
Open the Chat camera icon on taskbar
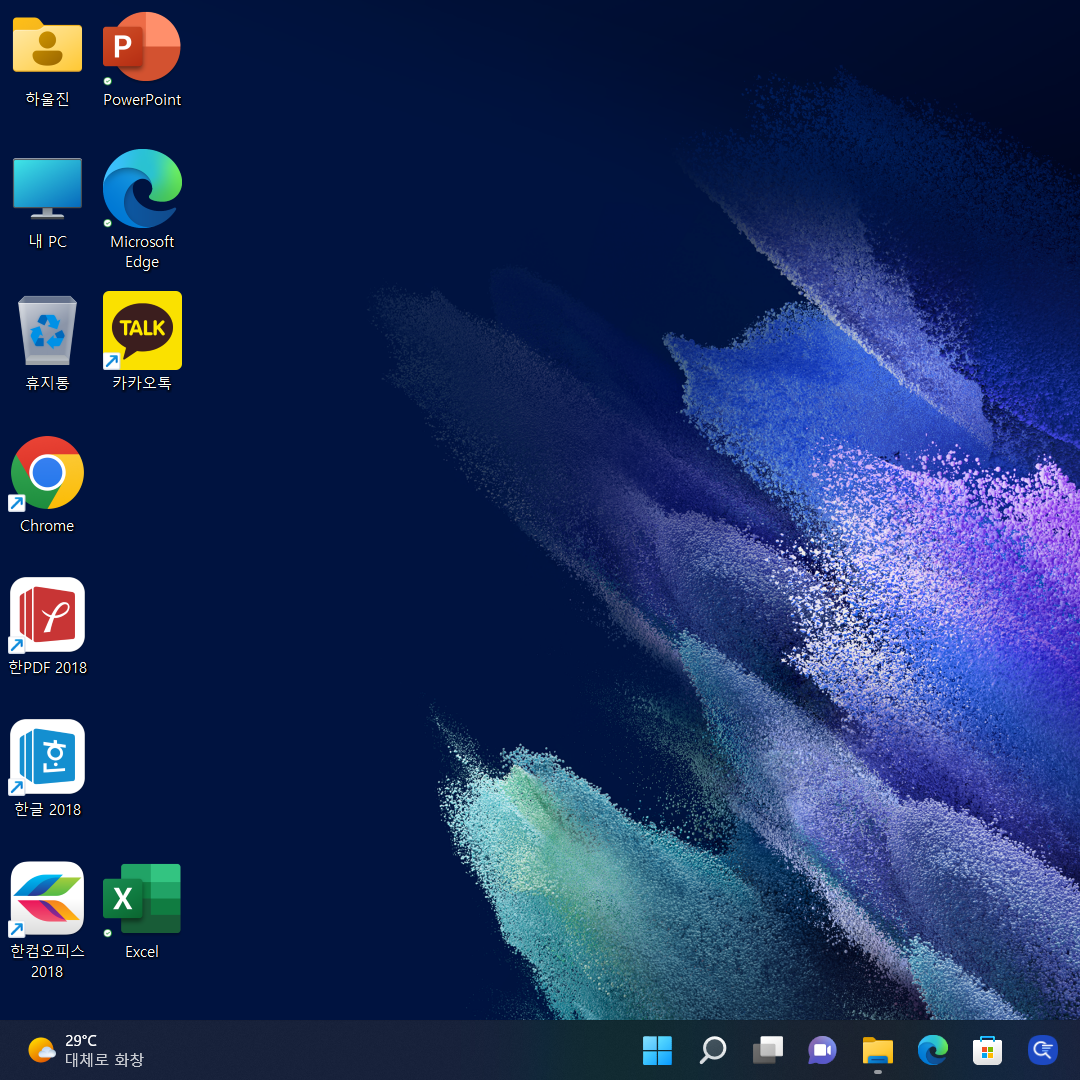point(822,1050)
